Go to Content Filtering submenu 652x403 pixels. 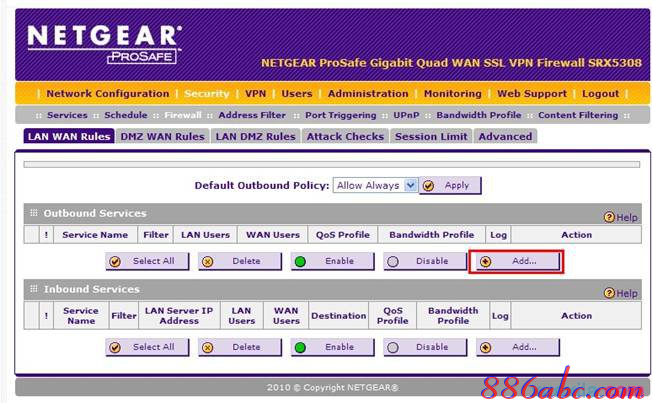tap(578, 115)
